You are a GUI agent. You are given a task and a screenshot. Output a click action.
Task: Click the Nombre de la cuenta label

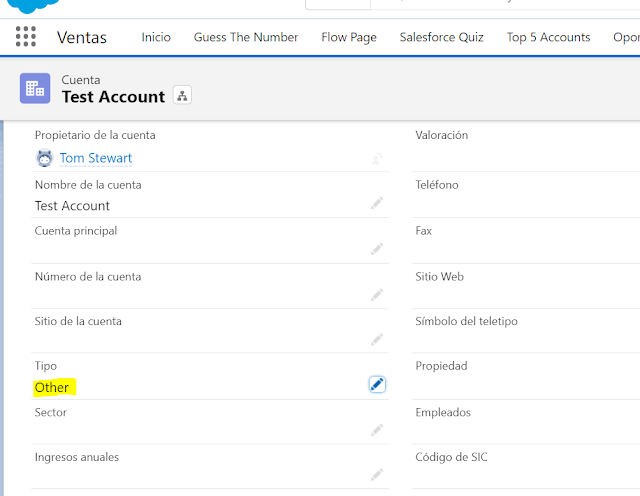88,185
